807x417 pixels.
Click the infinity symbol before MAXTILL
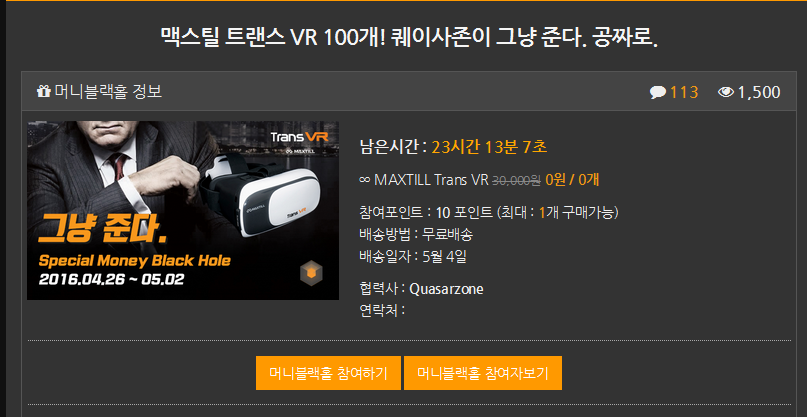pyautogui.click(x=364, y=180)
